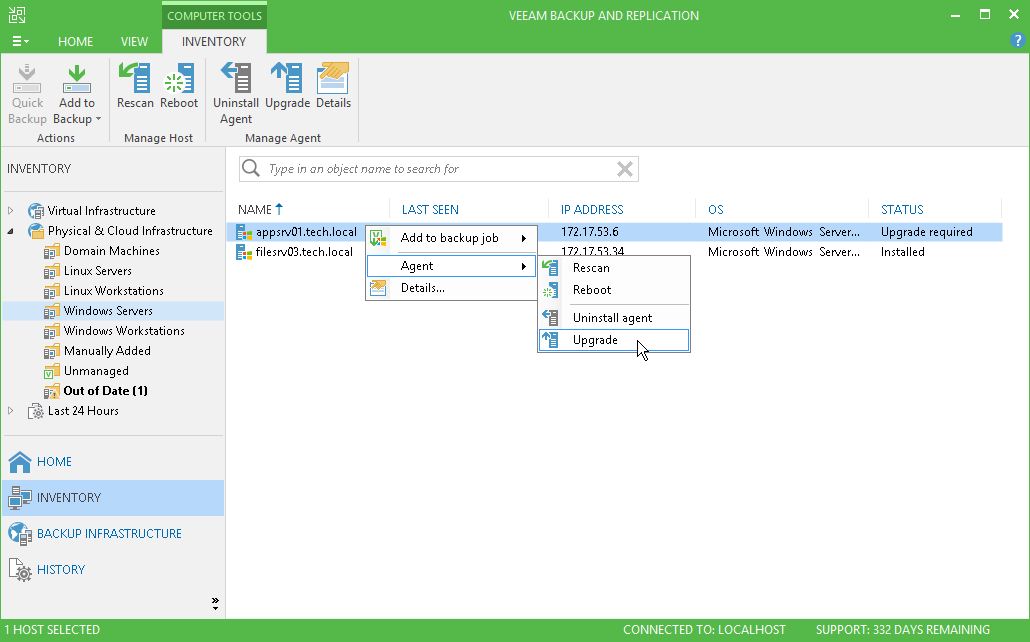The image size is (1030, 642).
Task: Select the Linux Servers group
Action: (97, 271)
